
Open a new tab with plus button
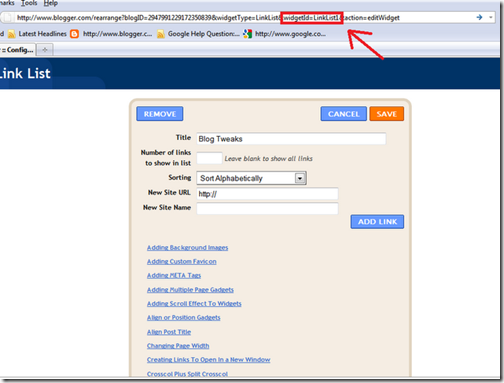tap(45, 50)
